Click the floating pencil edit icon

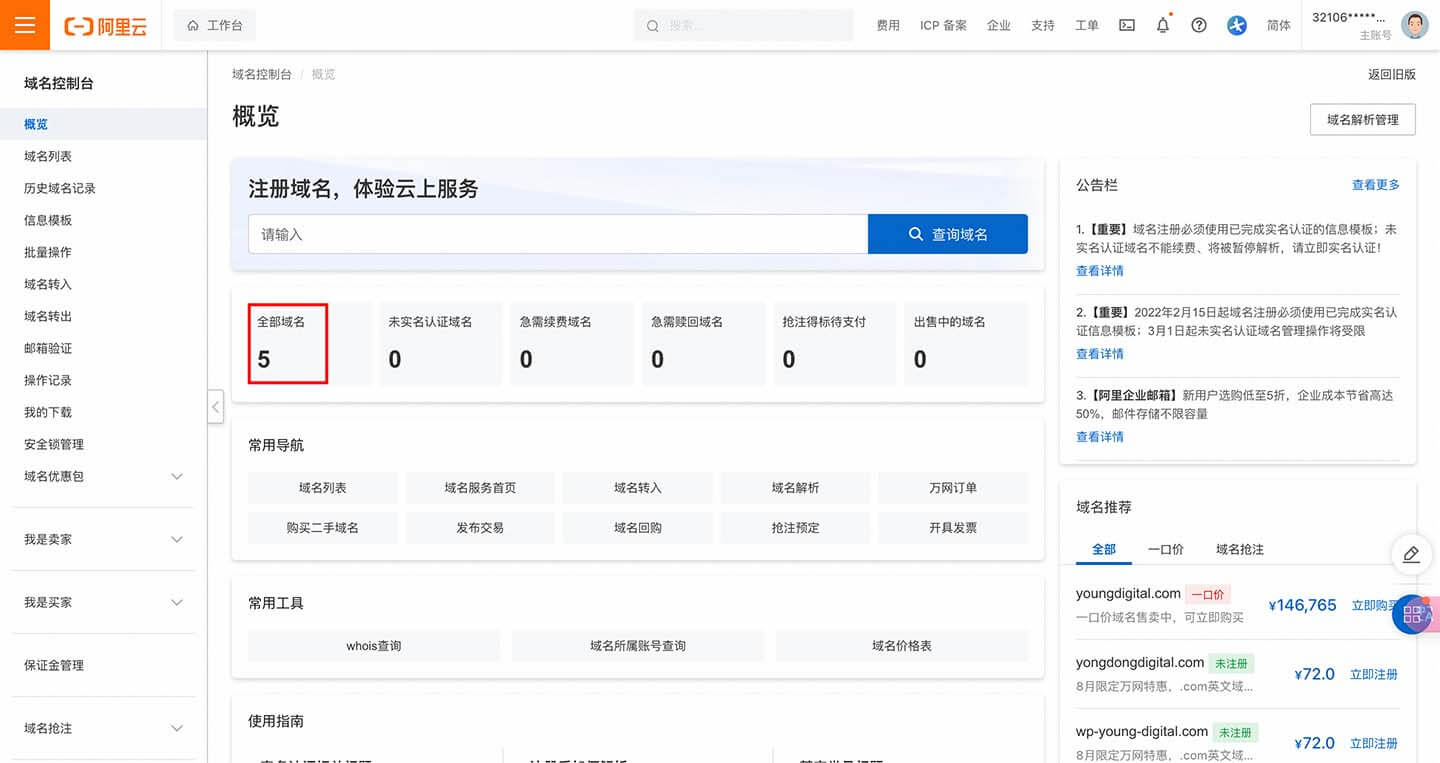(1411, 554)
